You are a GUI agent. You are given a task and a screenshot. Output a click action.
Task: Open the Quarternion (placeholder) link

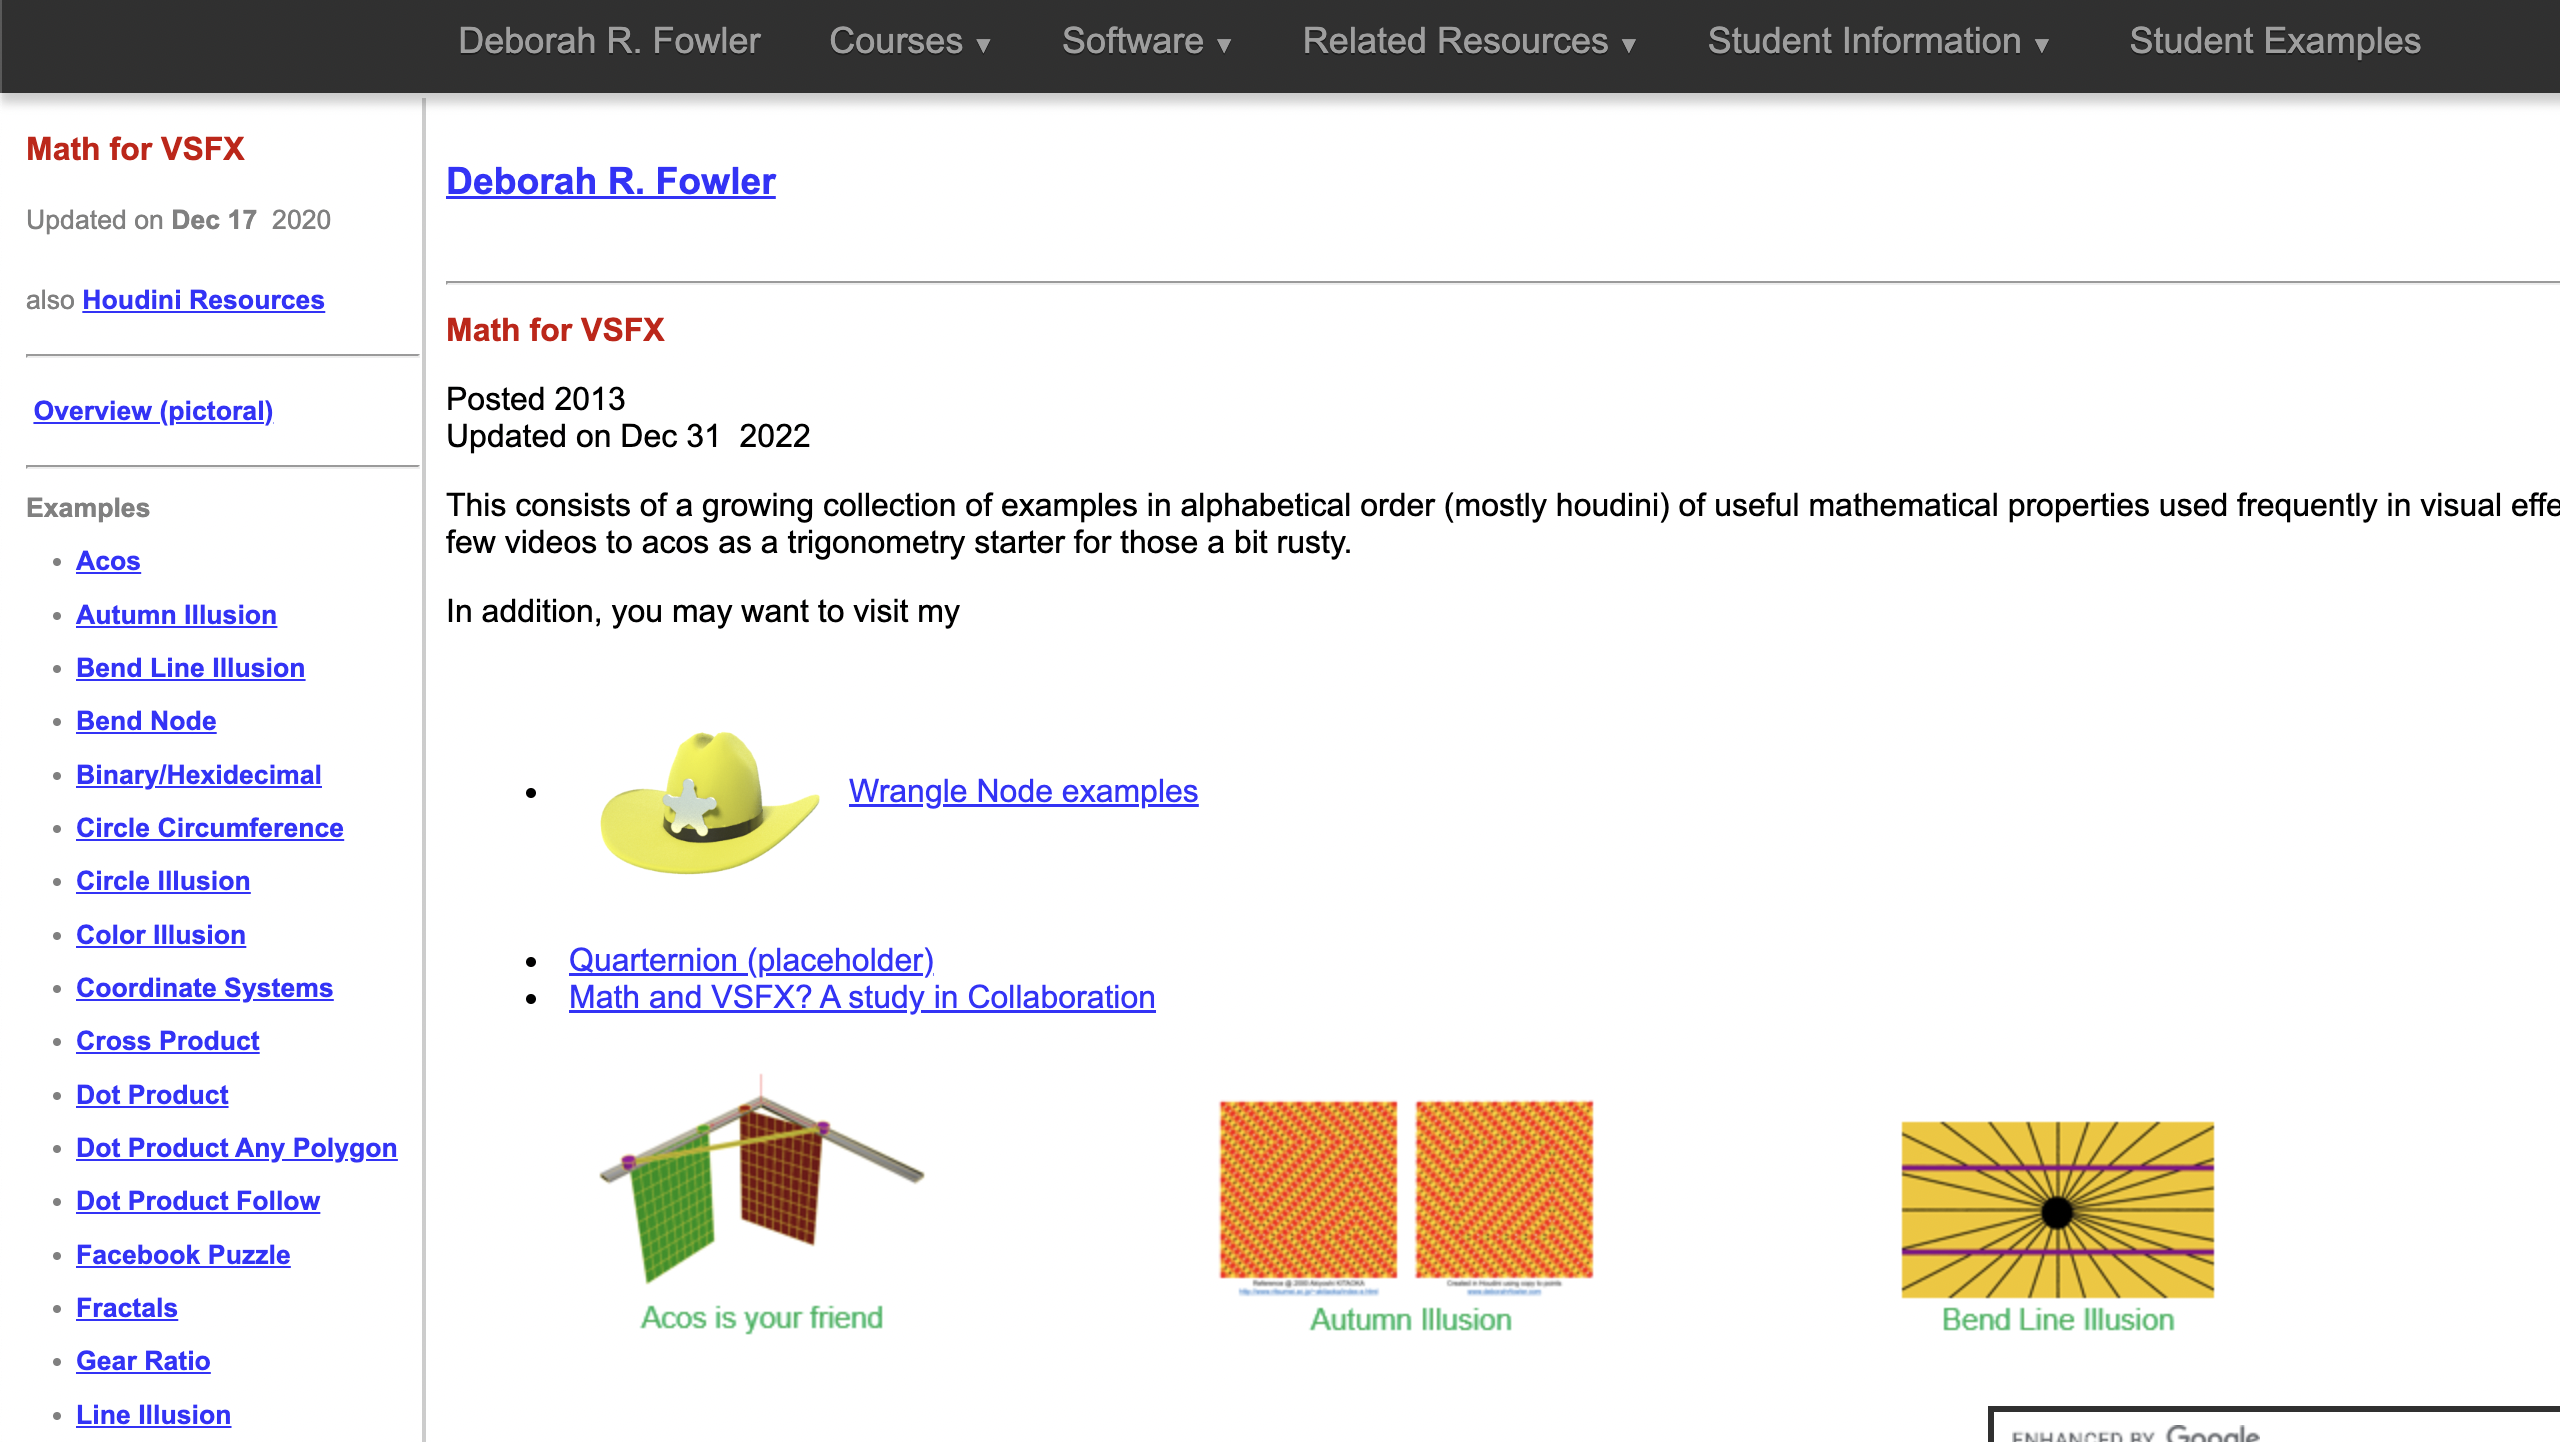[751, 960]
